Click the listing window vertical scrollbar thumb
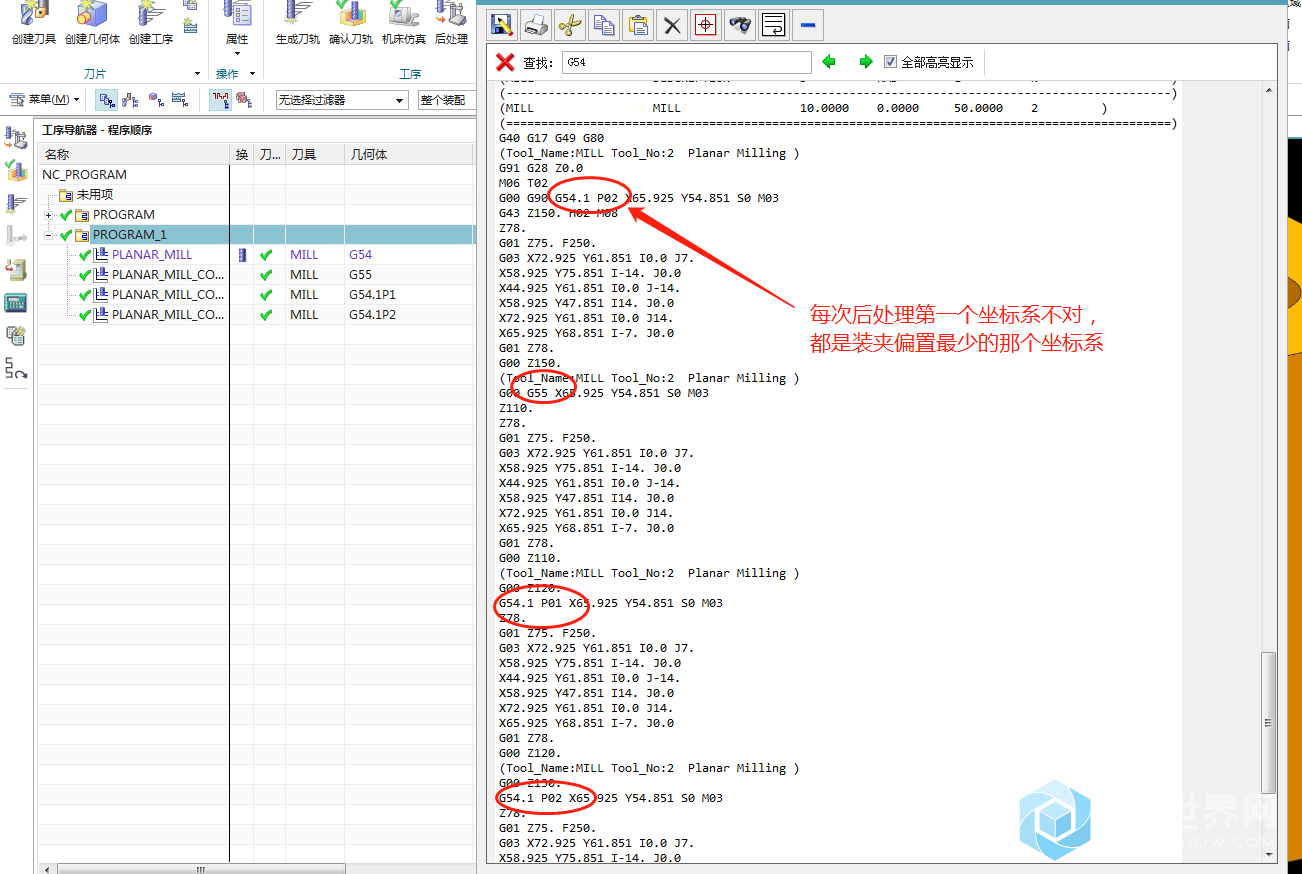1302x874 pixels. point(1269,721)
